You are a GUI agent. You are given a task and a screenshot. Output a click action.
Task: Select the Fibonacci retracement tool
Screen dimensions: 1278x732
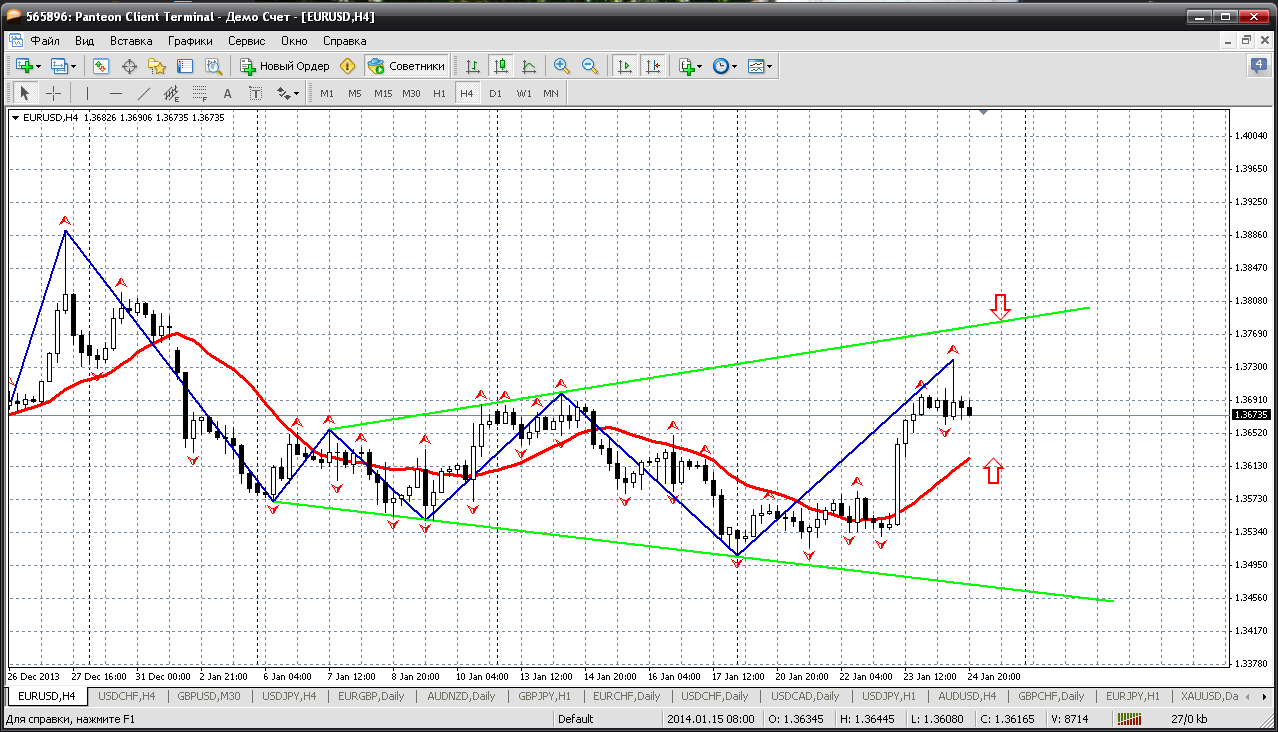click(199, 93)
